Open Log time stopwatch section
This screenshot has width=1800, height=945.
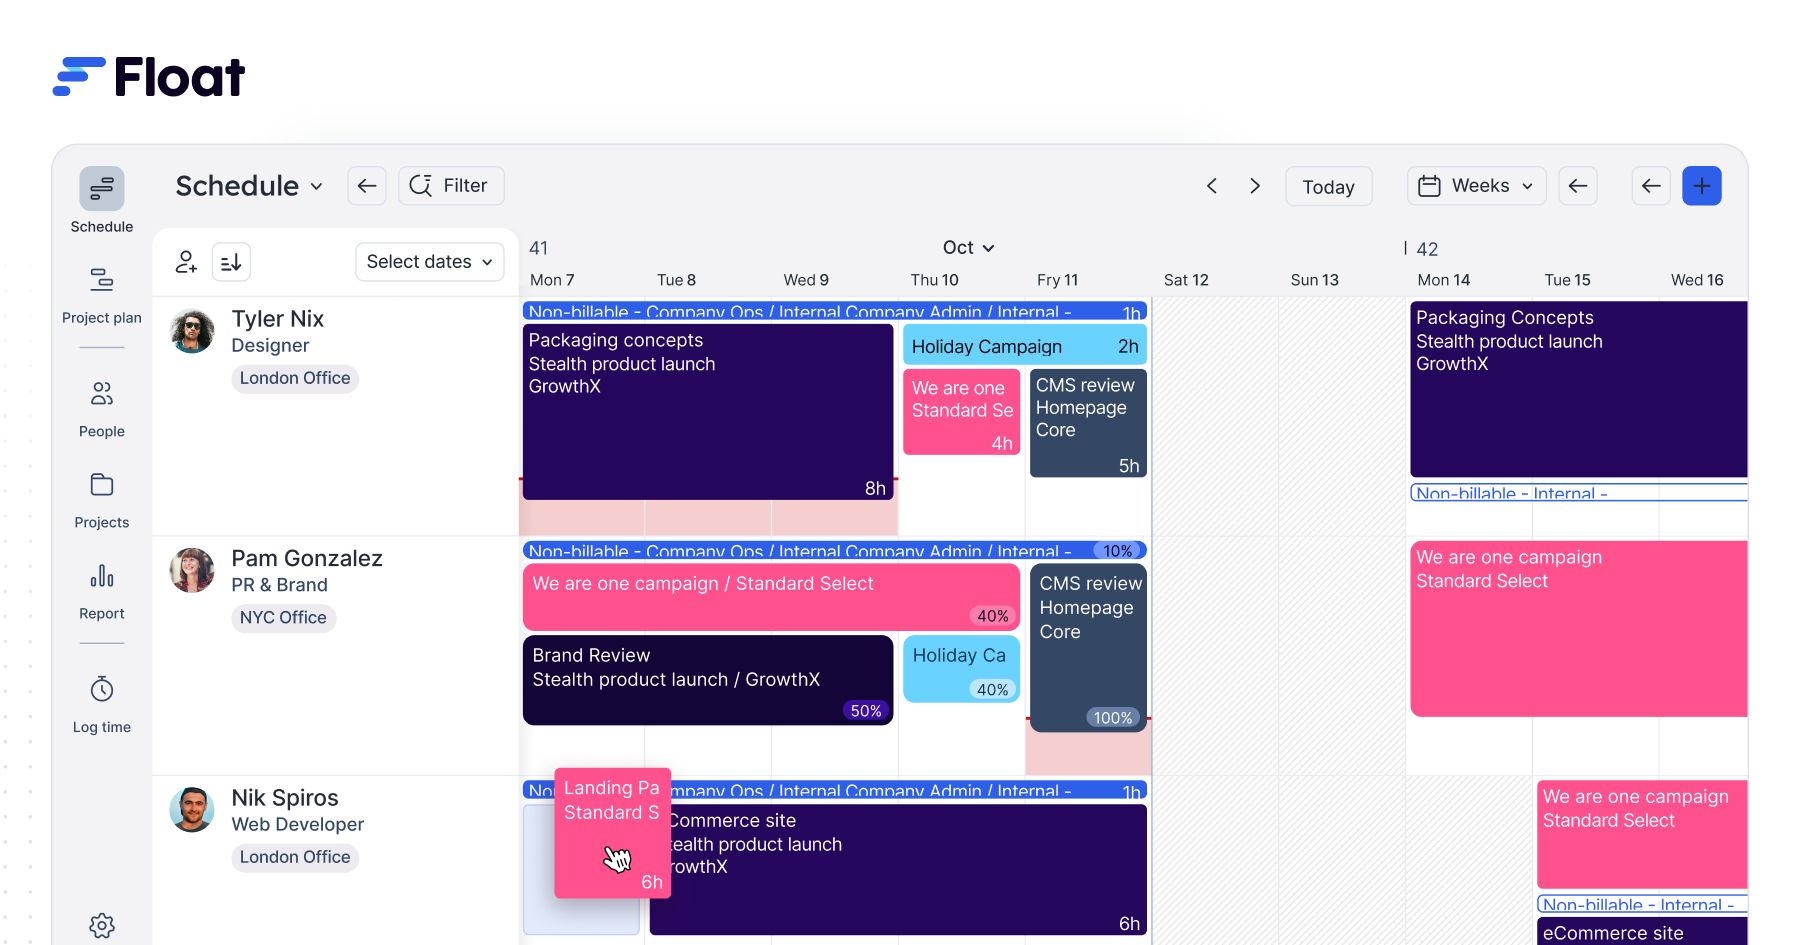click(102, 705)
